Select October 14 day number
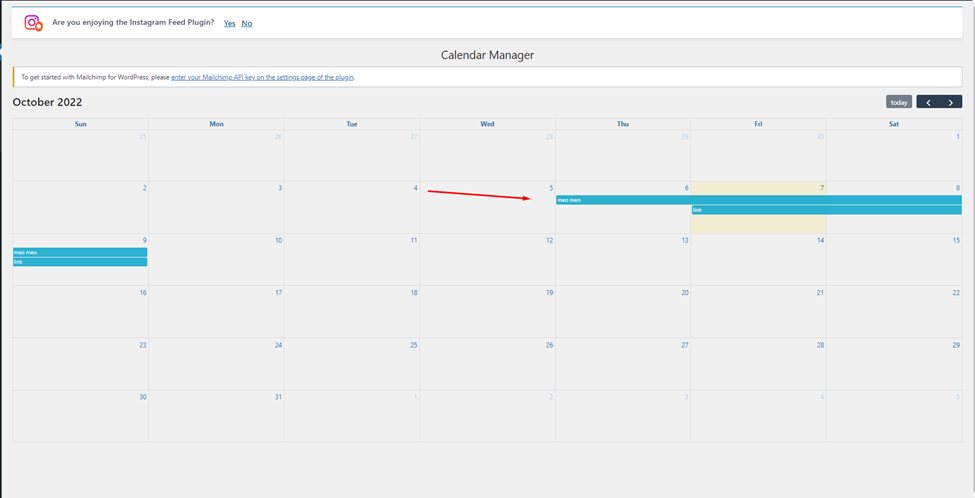 point(821,240)
